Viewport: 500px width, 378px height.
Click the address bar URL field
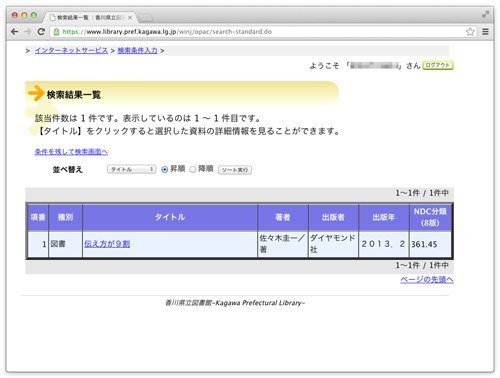260,32
